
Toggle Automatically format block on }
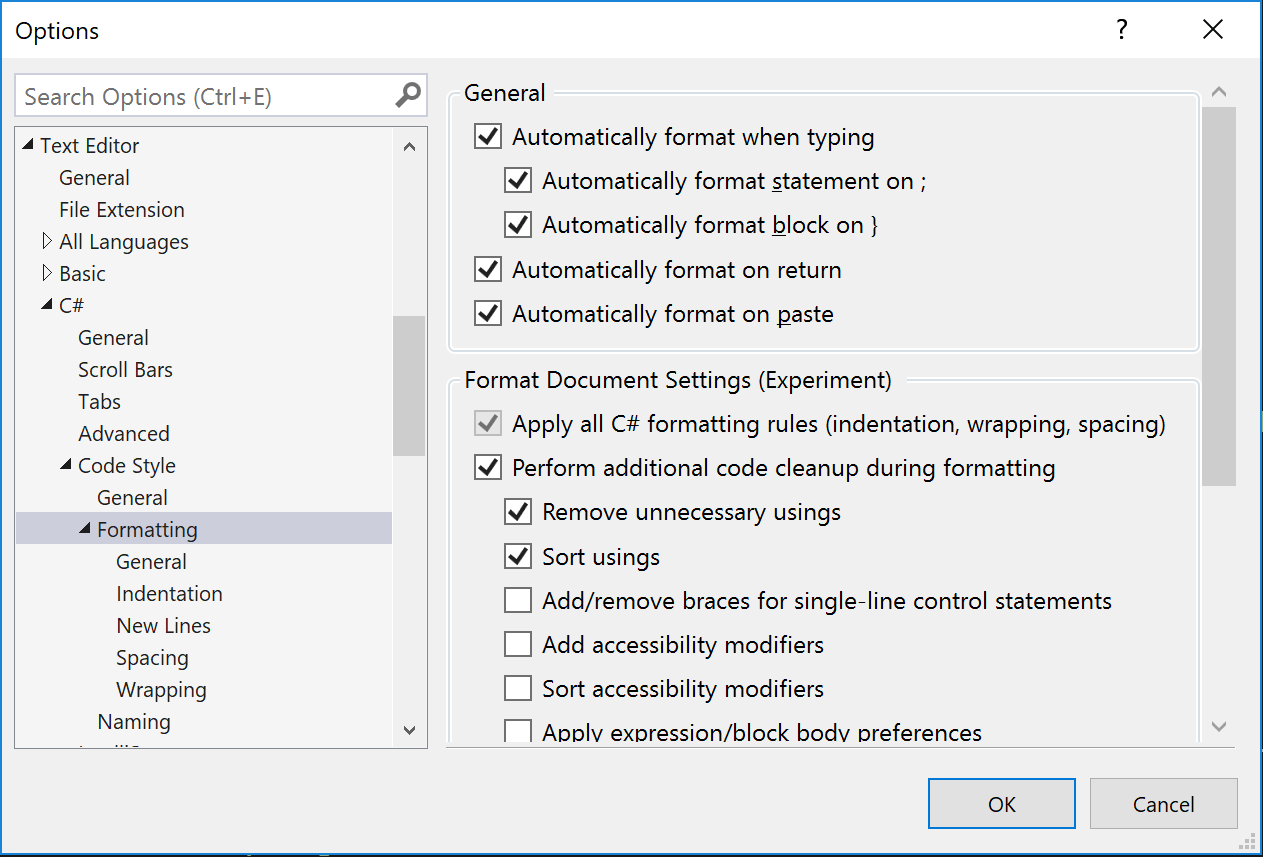pyautogui.click(x=517, y=224)
